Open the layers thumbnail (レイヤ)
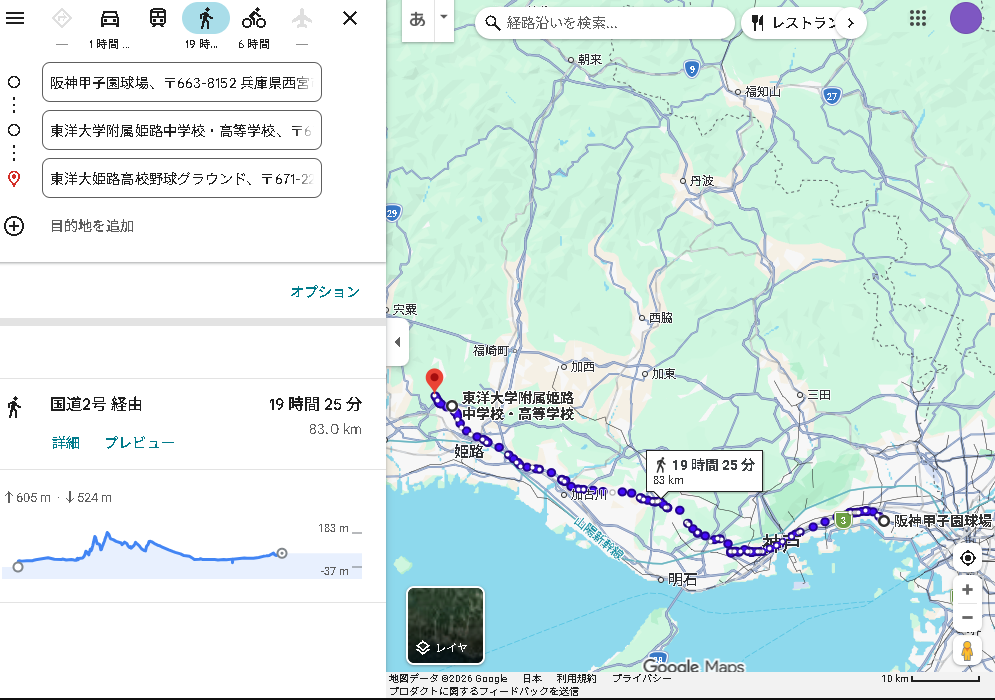Viewport: 995px width, 700px height. point(445,625)
